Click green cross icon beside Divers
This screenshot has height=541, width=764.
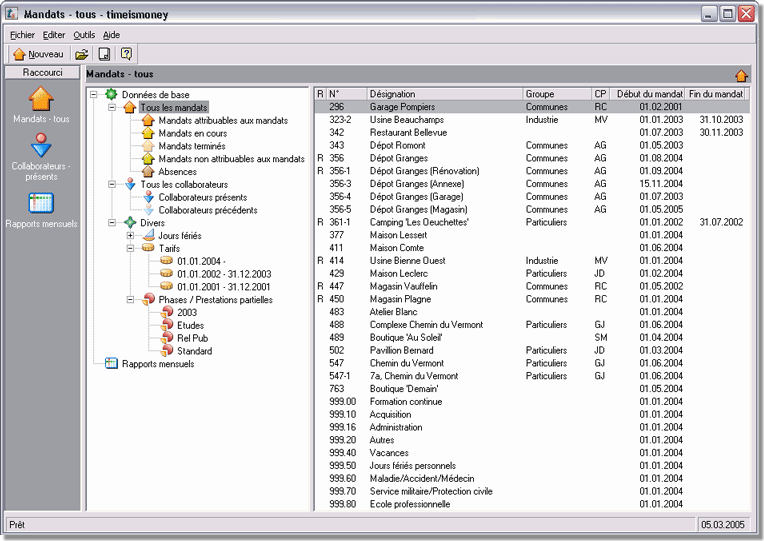(x=130, y=222)
